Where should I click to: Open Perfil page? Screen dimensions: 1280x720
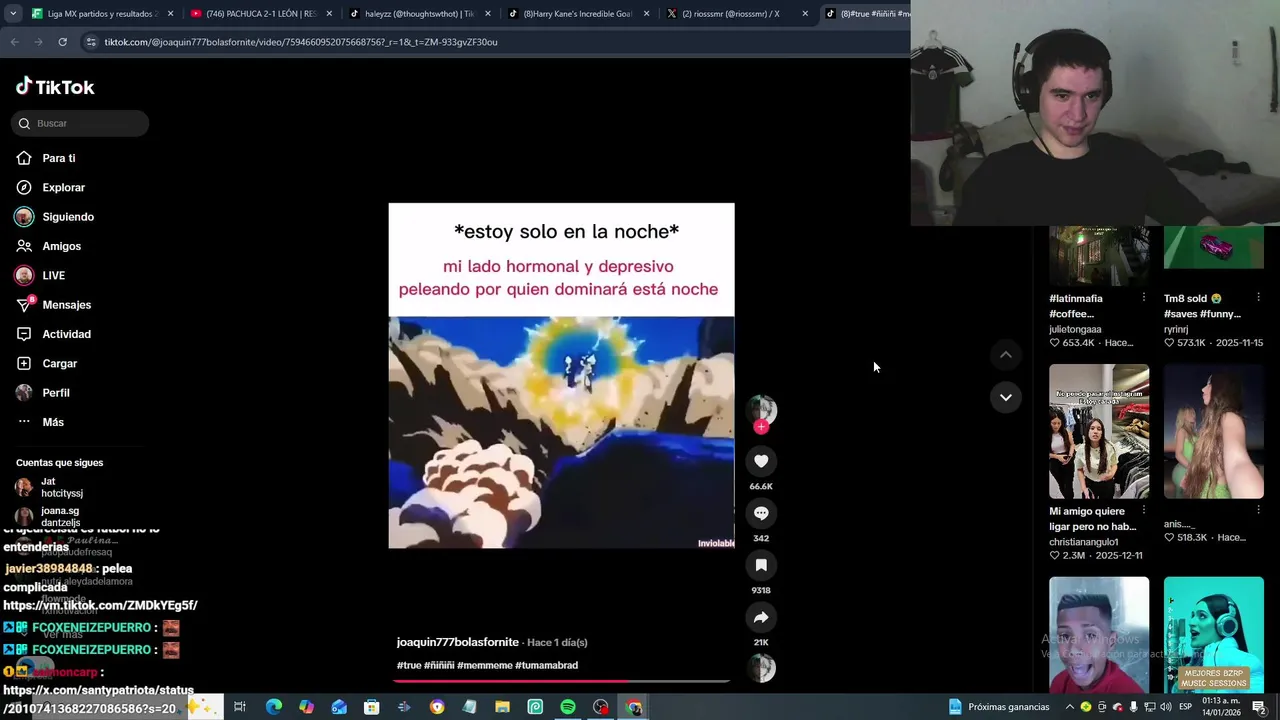click(43, 393)
